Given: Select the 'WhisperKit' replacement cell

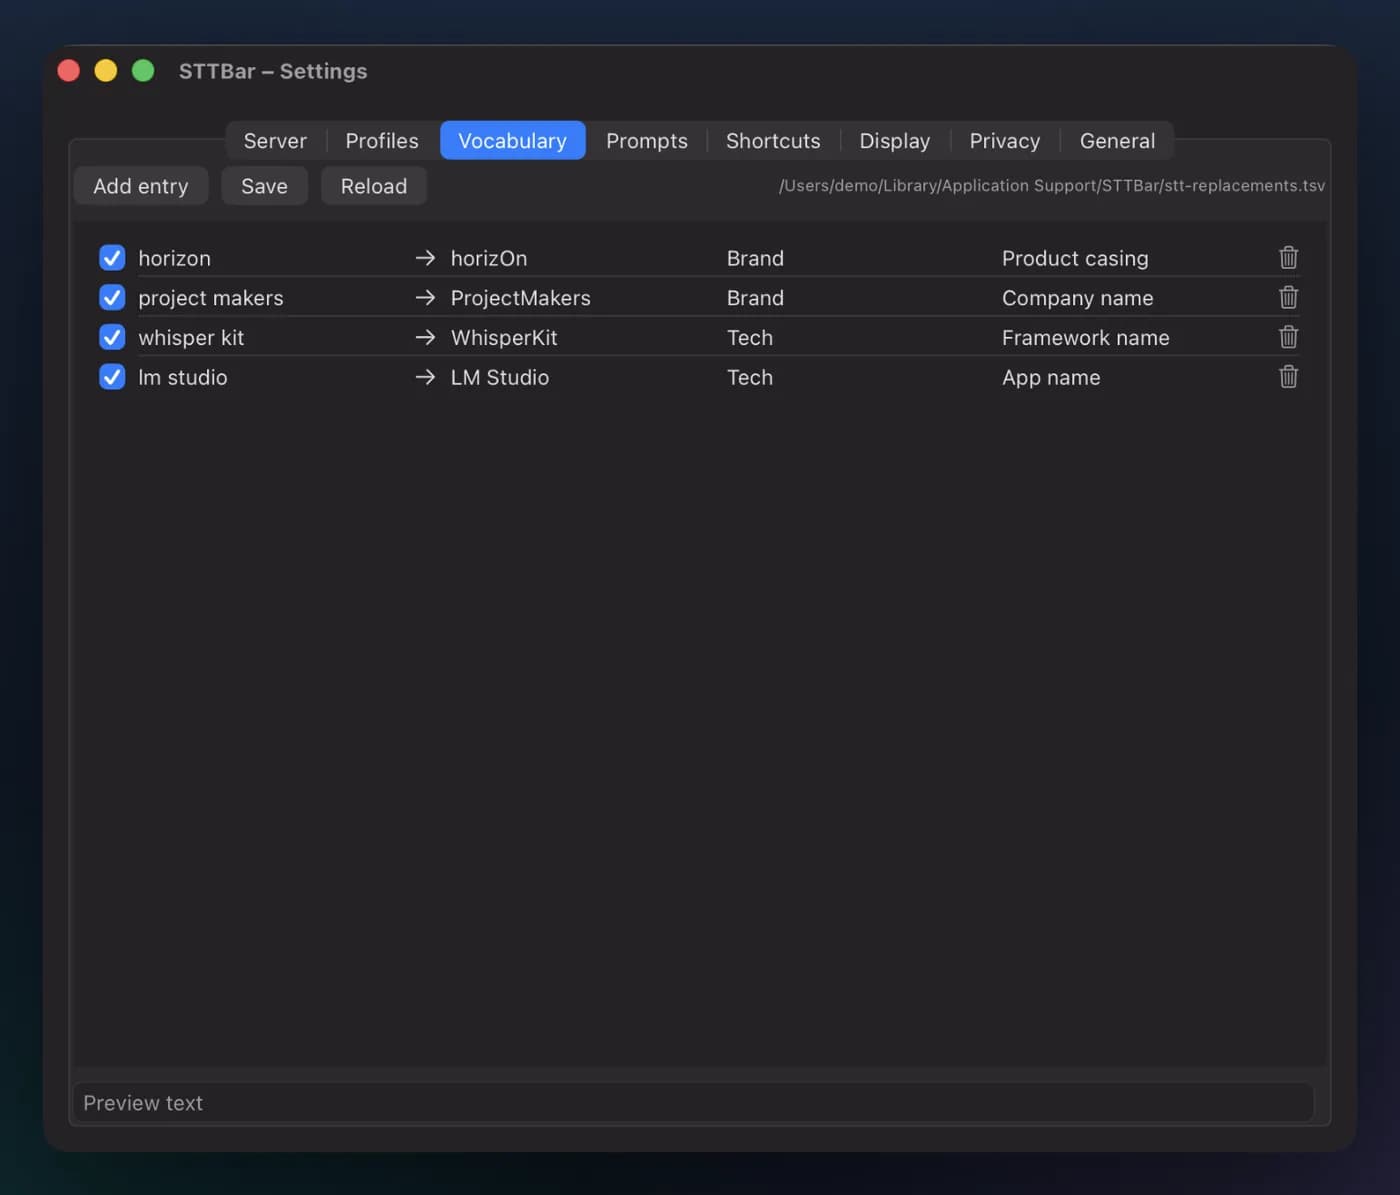Looking at the screenshot, I should point(504,338).
